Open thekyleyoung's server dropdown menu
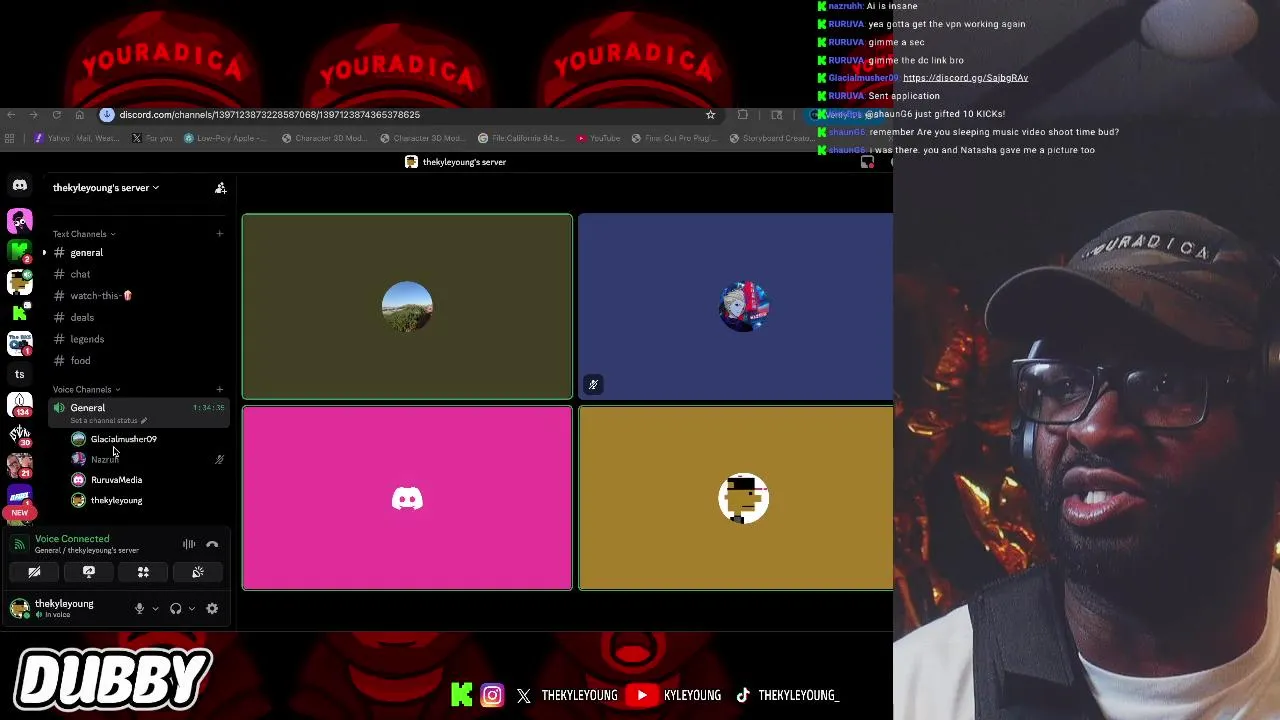 [x=106, y=188]
